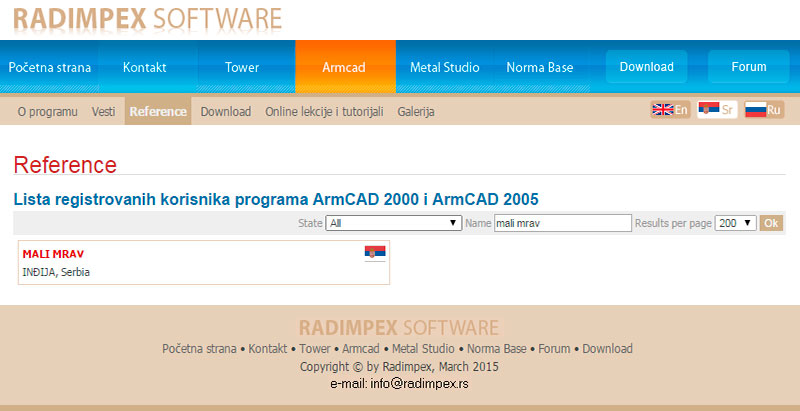The height and width of the screenshot is (411, 800).
Task: Open the O programu sub-tab
Action: (47, 111)
